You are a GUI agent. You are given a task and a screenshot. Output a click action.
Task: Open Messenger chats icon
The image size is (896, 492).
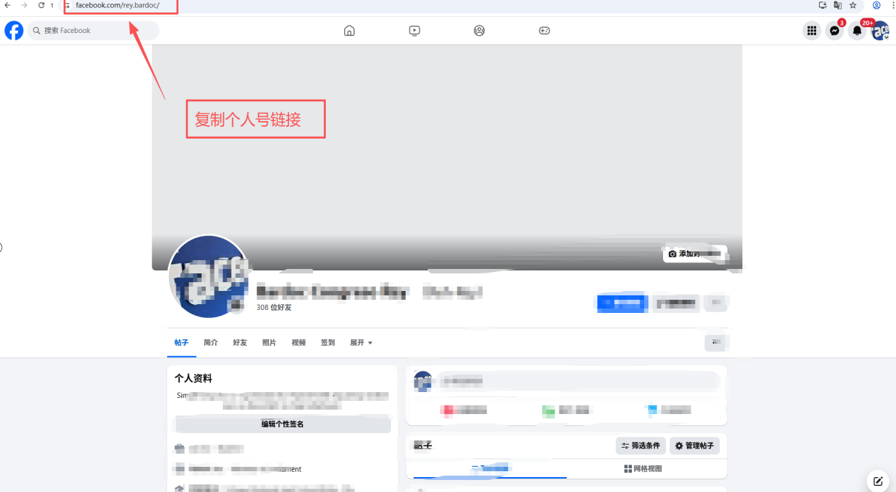[834, 31]
